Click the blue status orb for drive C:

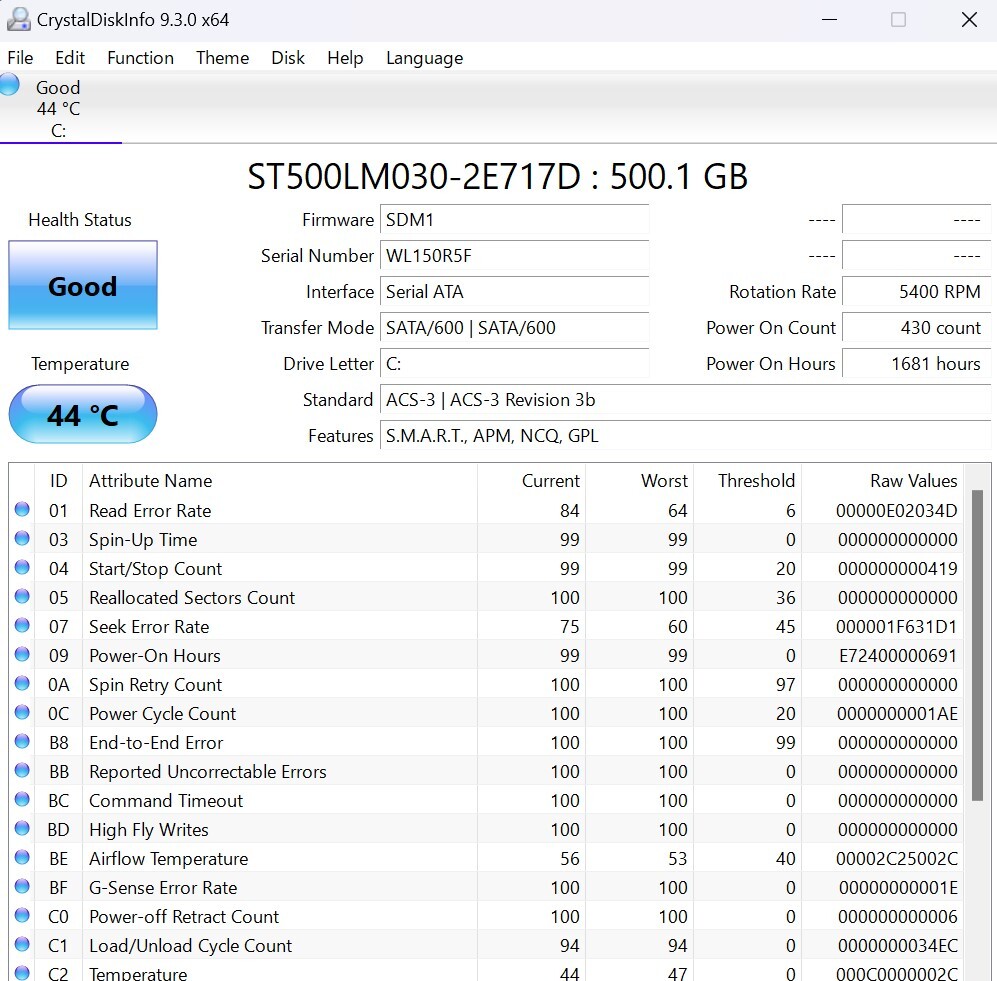pyautogui.click(x=9, y=85)
